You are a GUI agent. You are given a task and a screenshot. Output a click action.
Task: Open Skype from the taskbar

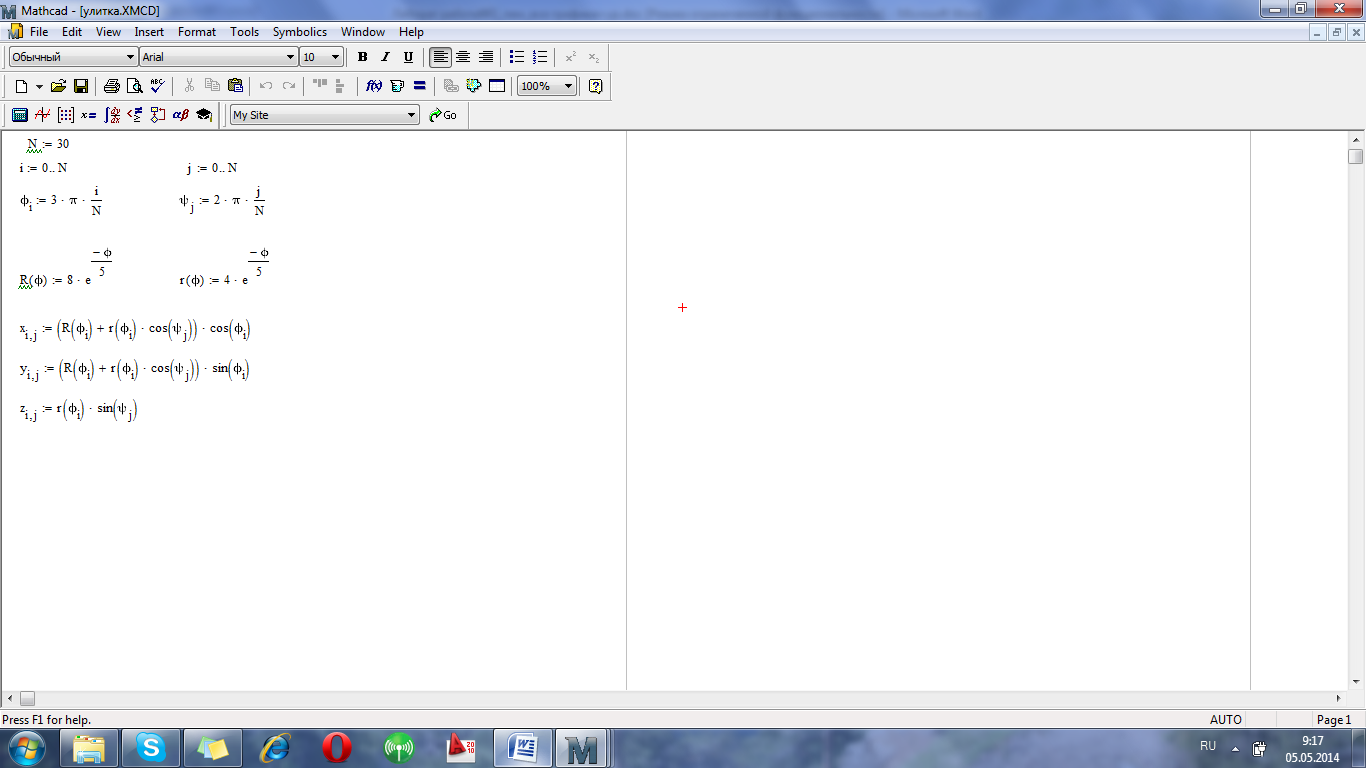[151, 748]
